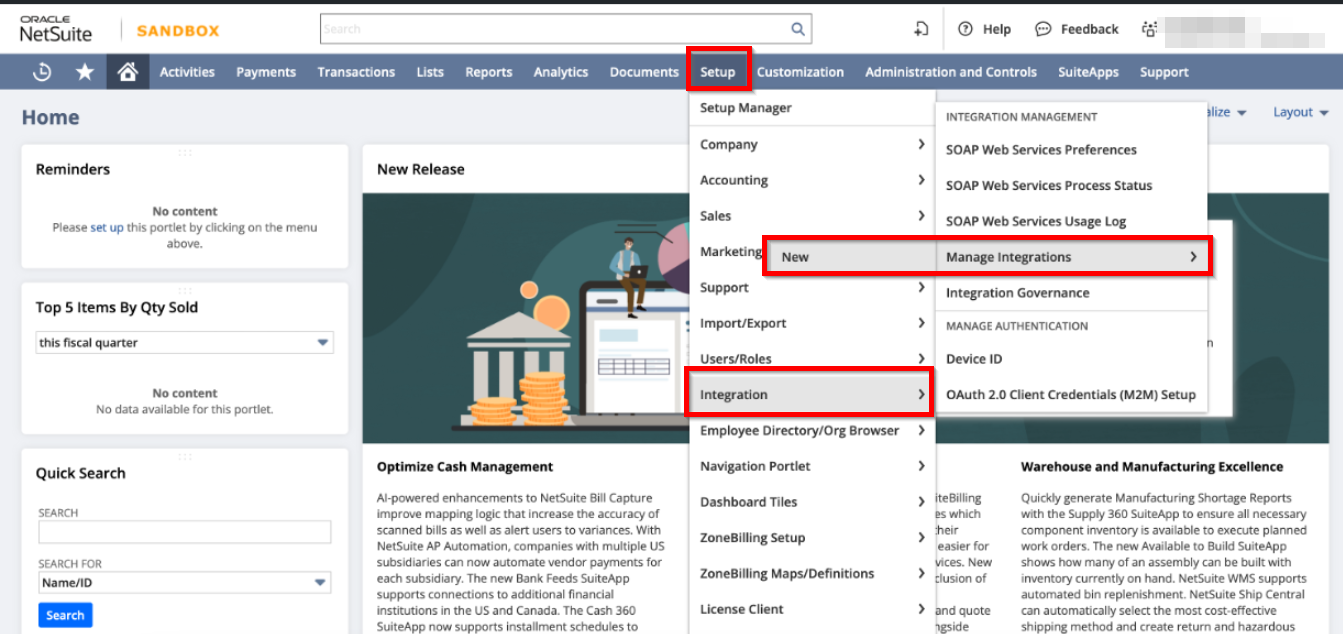This screenshot has height=634, width=1343.
Task: Select OAuth 2.0 Client Credentials (M2M) Setup
Action: [1071, 395]
